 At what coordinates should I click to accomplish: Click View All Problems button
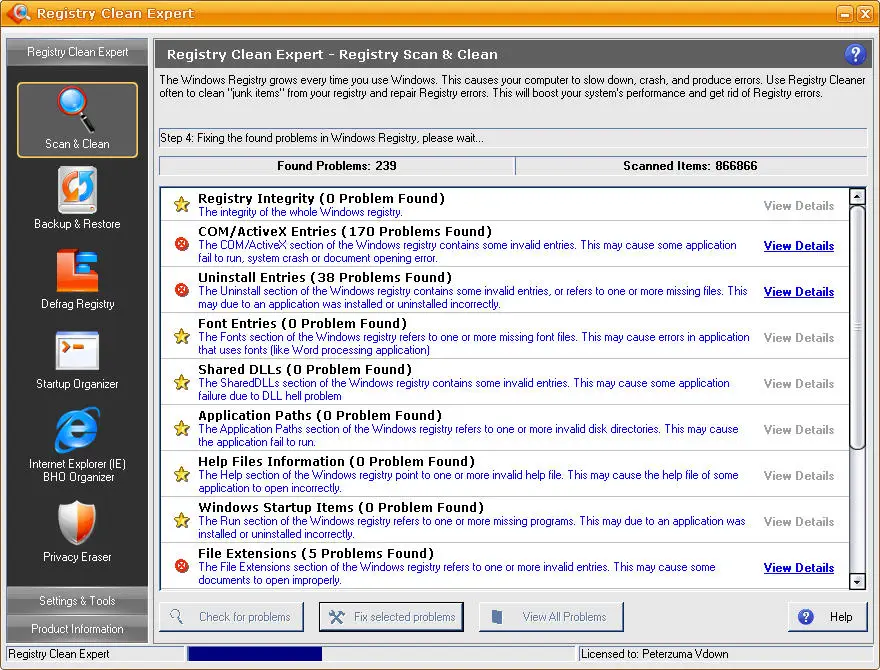tap(551, 617)
